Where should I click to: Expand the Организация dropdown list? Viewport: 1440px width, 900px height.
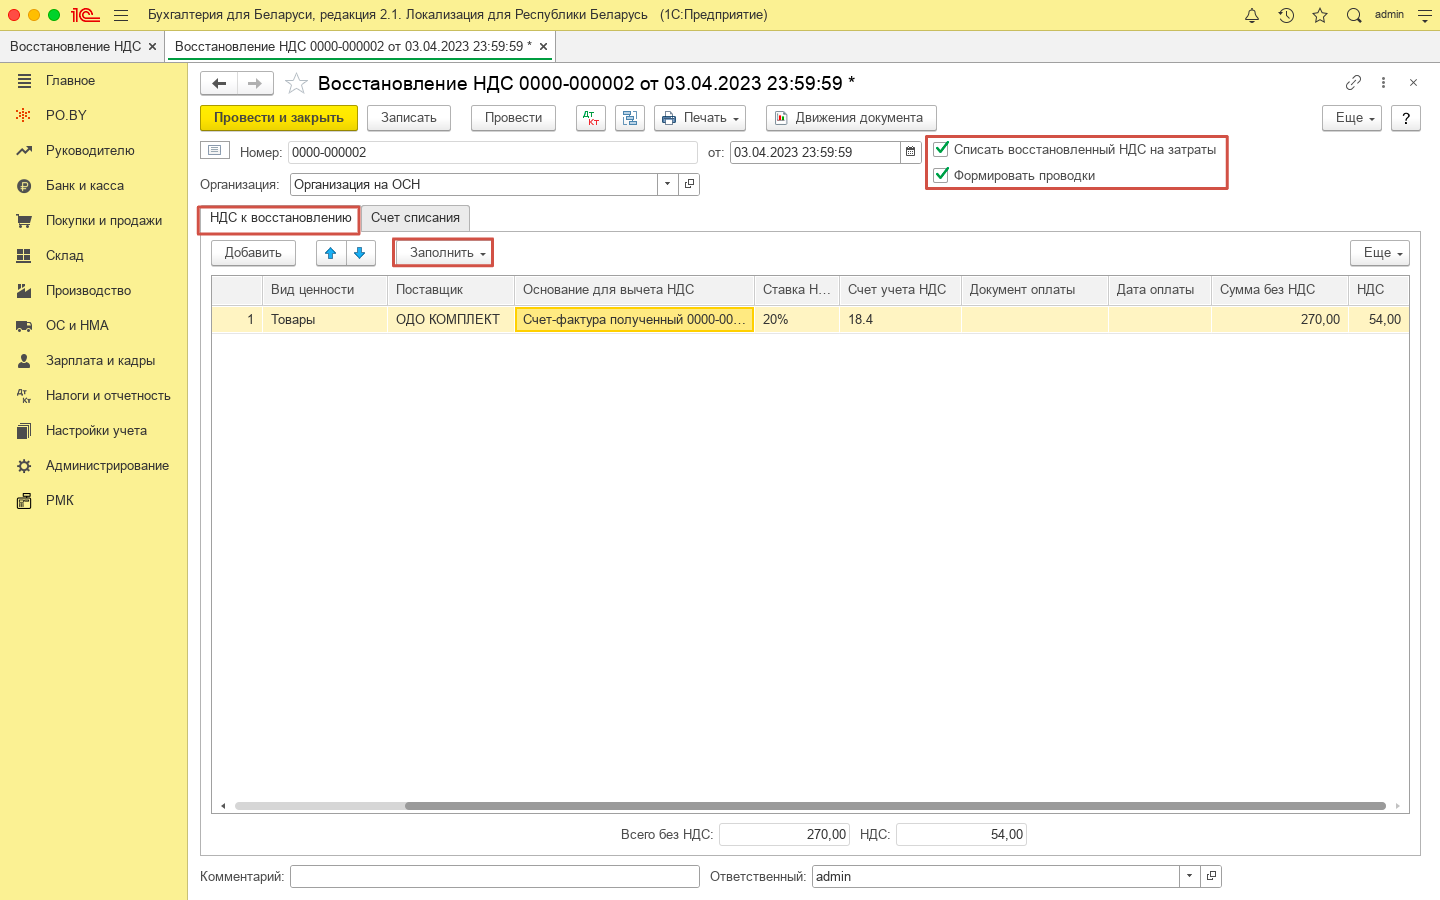(x=667, y=185)
